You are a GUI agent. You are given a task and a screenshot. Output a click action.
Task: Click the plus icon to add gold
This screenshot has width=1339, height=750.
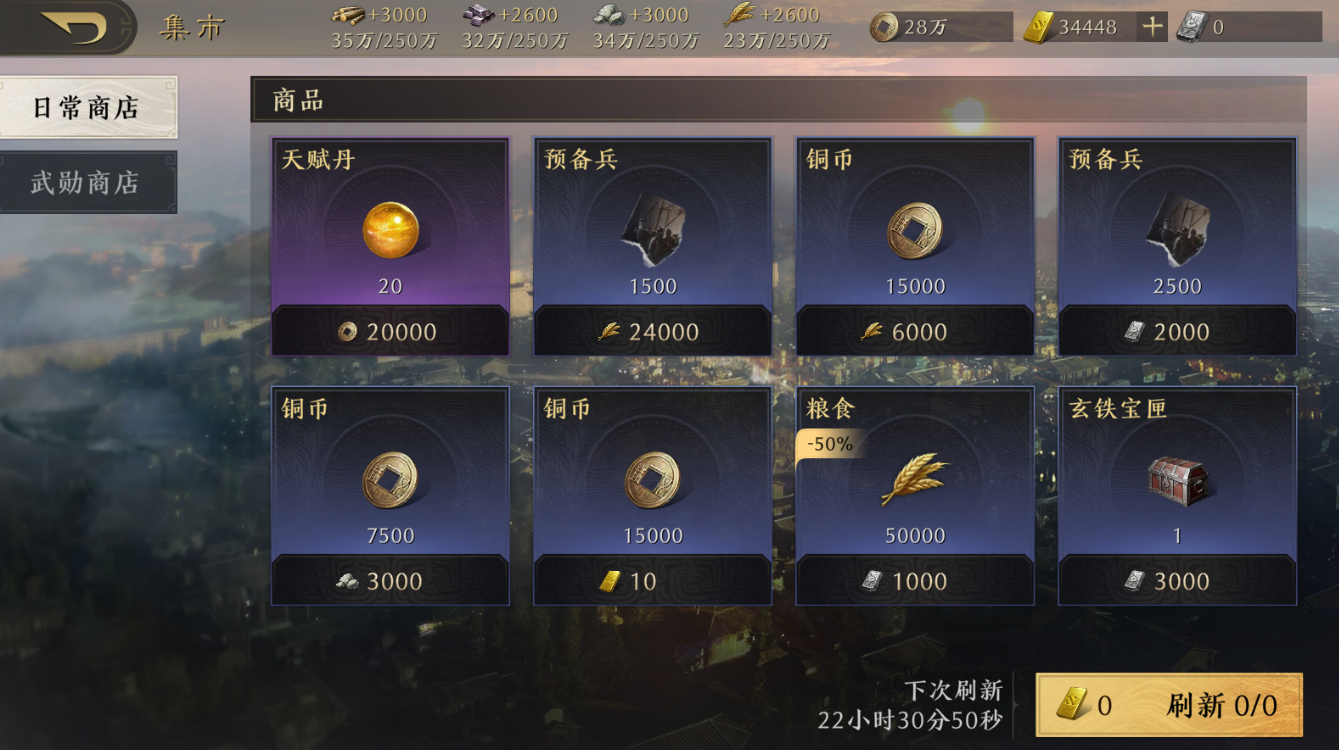click(1153, 27)
